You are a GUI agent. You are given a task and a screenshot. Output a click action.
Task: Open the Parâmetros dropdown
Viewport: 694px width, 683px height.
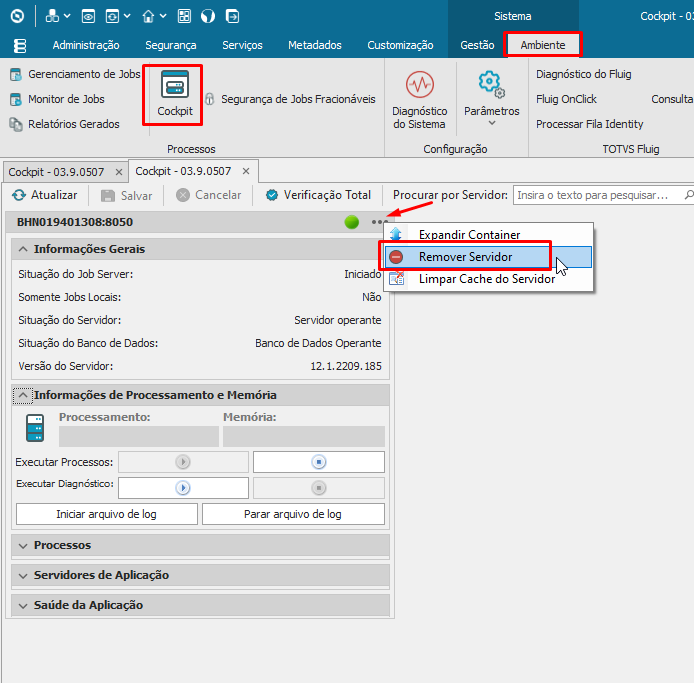pyautogui.click(x=491, y=99)
